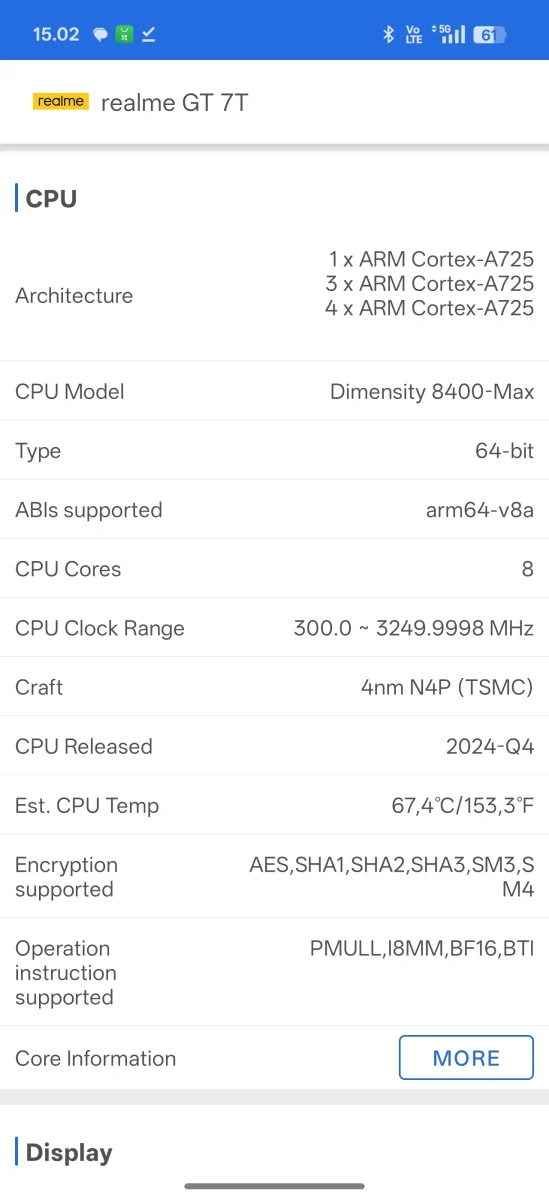Tap the Dimensity 8400-Max CPU model value
This screenshot has height=1200, width=549.
pyautogui.click(x=432, y=392)
